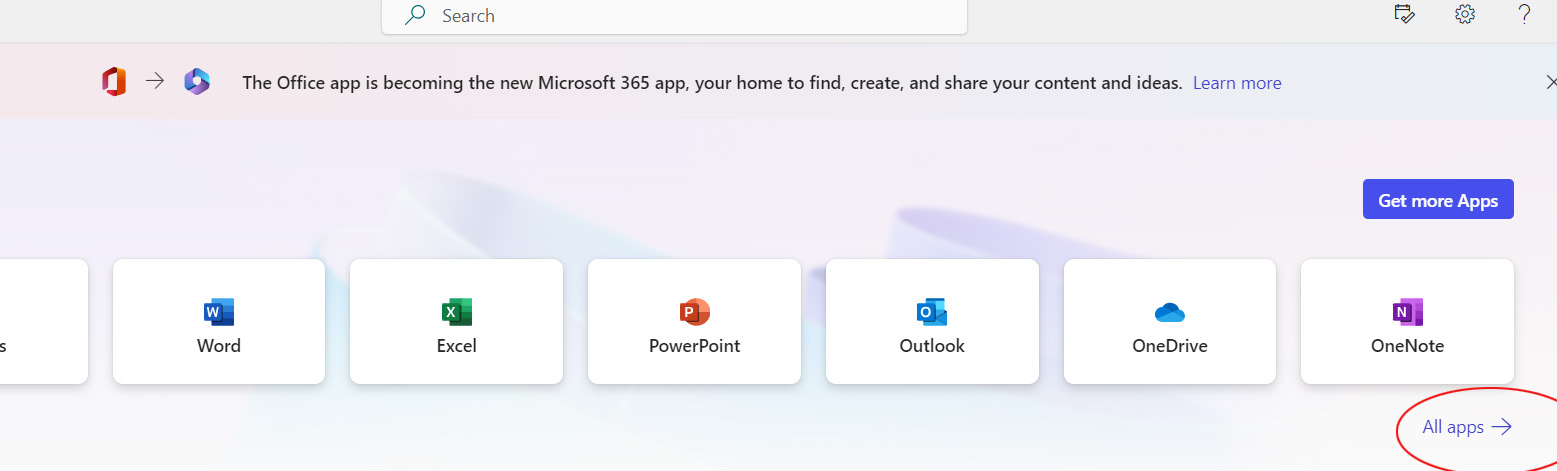Open Settings via the gear icon
Viewport: 1557px width, 471px height.
(1465, 14)
